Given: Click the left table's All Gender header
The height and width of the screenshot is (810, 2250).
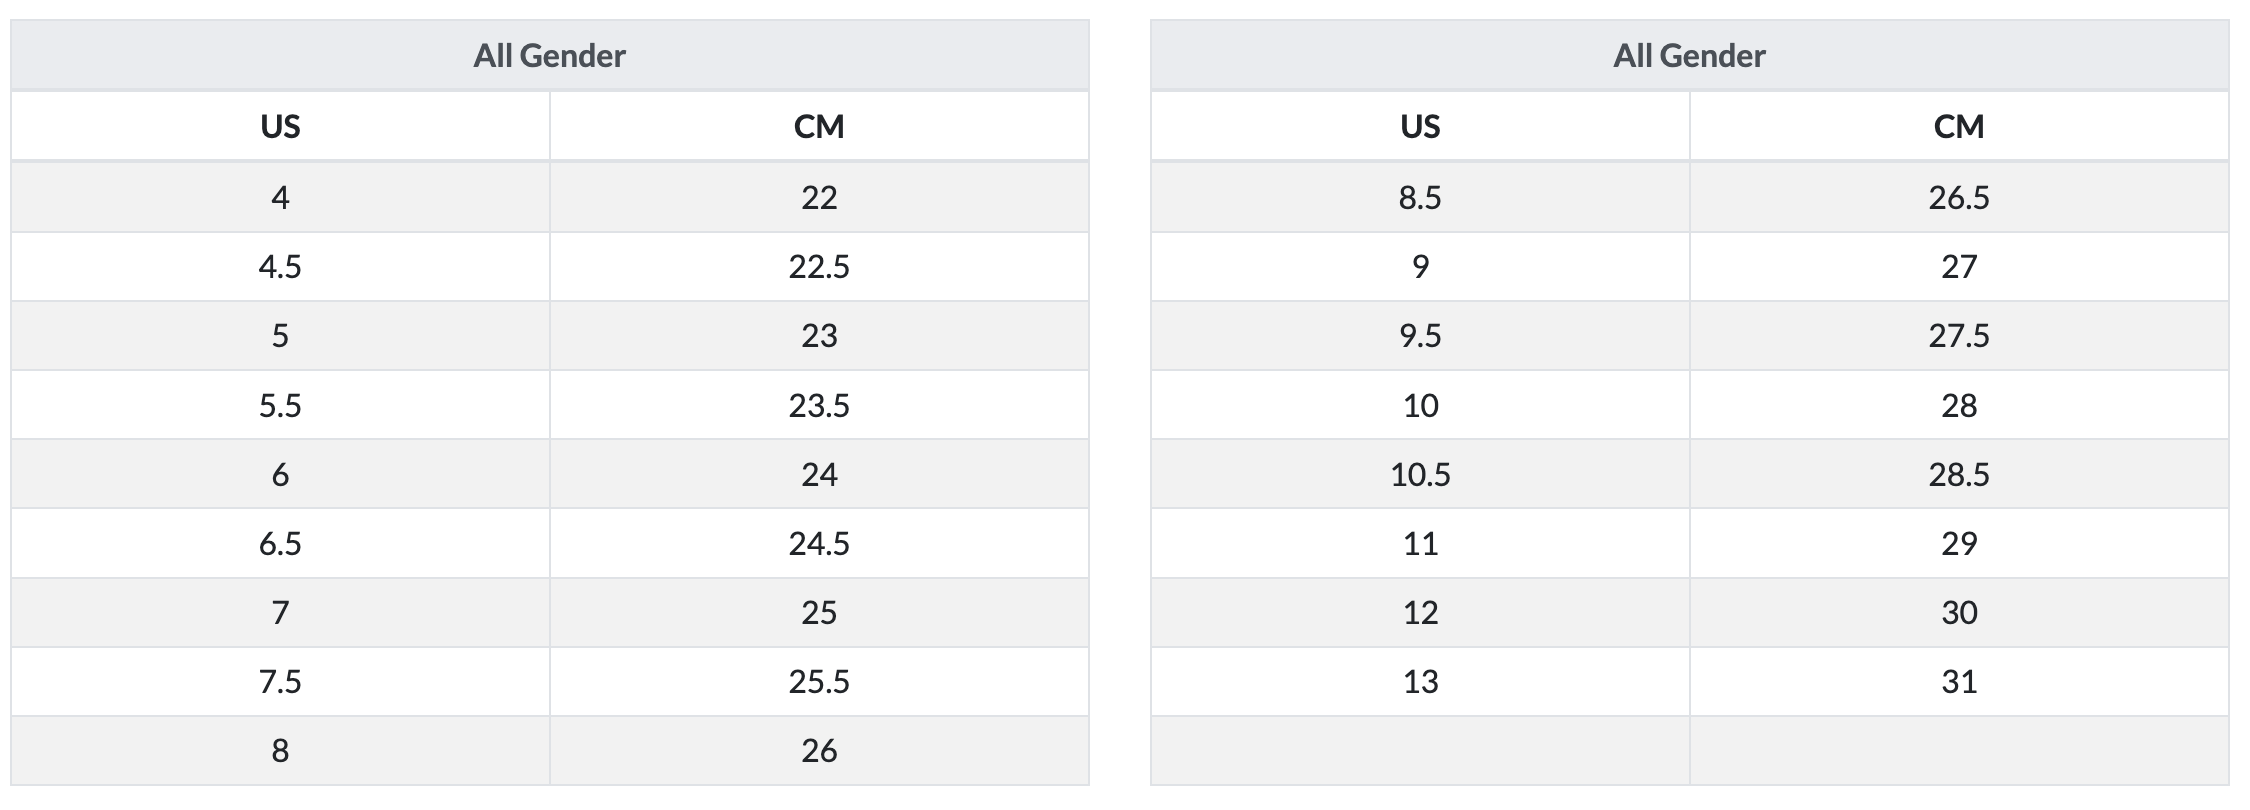Looking at the screenshot, I should (549, 56).
